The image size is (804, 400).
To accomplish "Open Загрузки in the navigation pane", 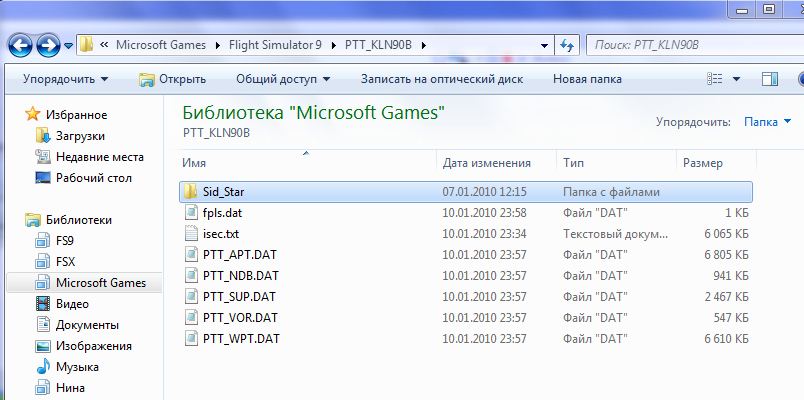I will tap(80, 136).
